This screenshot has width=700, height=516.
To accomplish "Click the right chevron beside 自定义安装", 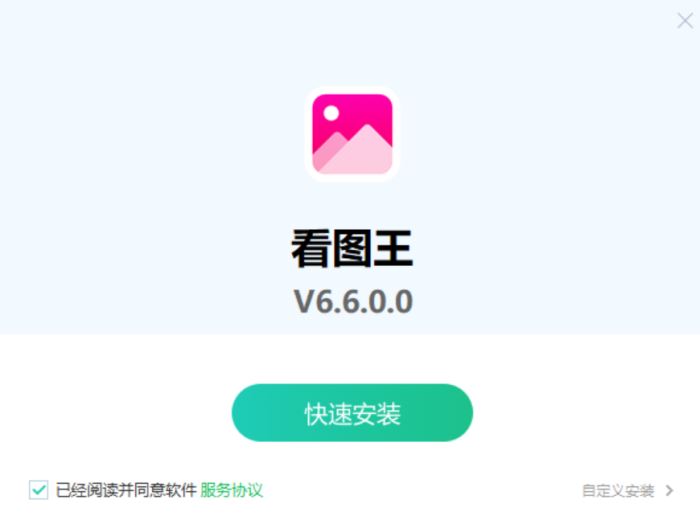I will coord(669,491).
